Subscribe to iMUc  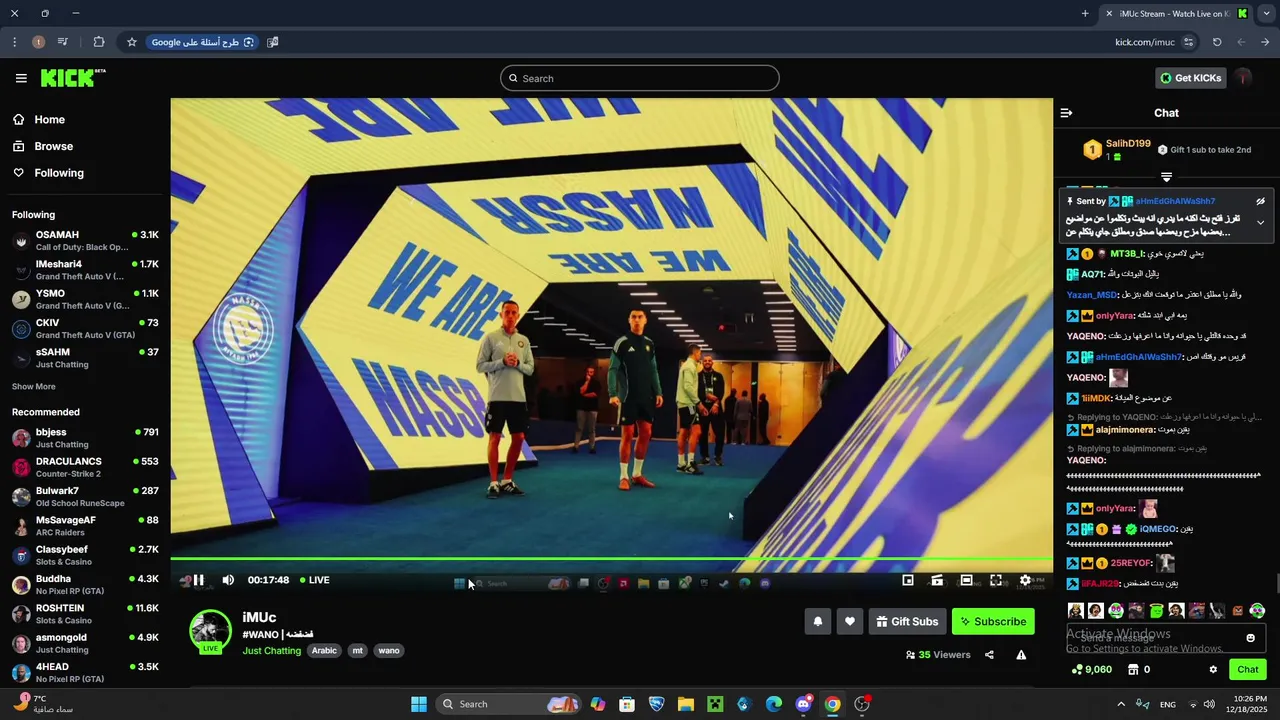pyautogui.click(x=993, y=622)
